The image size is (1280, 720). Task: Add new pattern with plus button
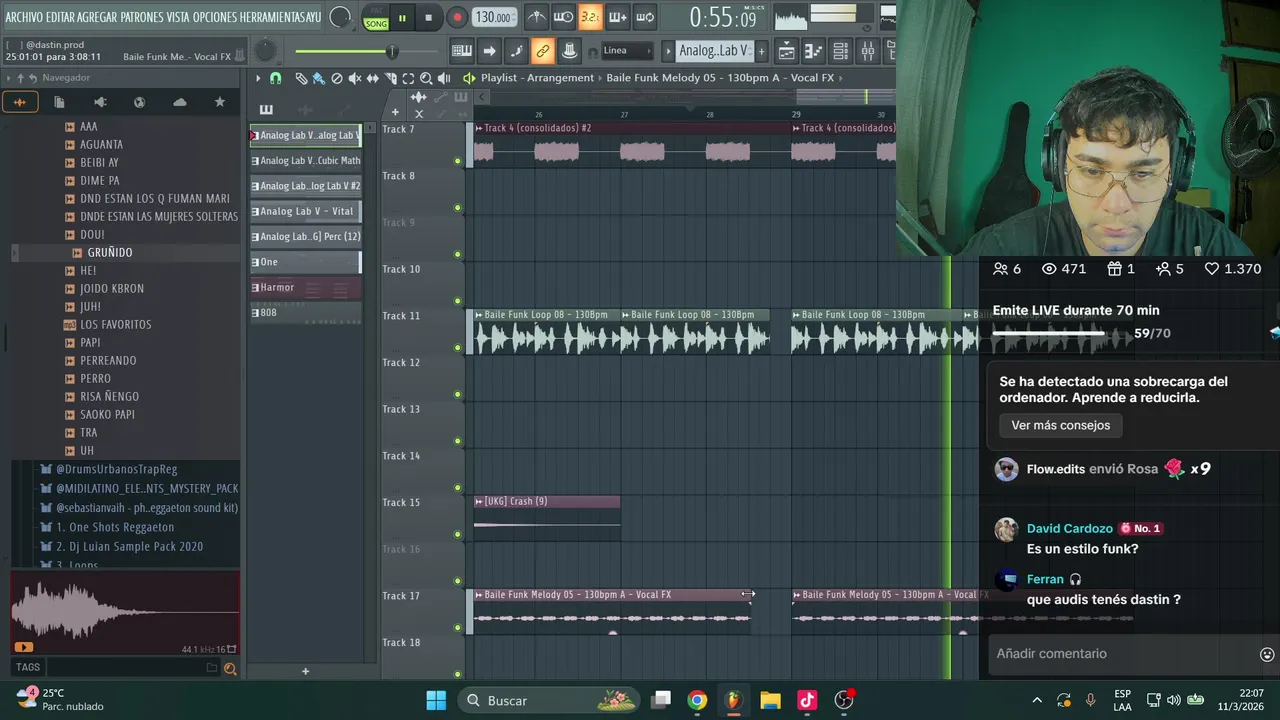coord(761,51)
